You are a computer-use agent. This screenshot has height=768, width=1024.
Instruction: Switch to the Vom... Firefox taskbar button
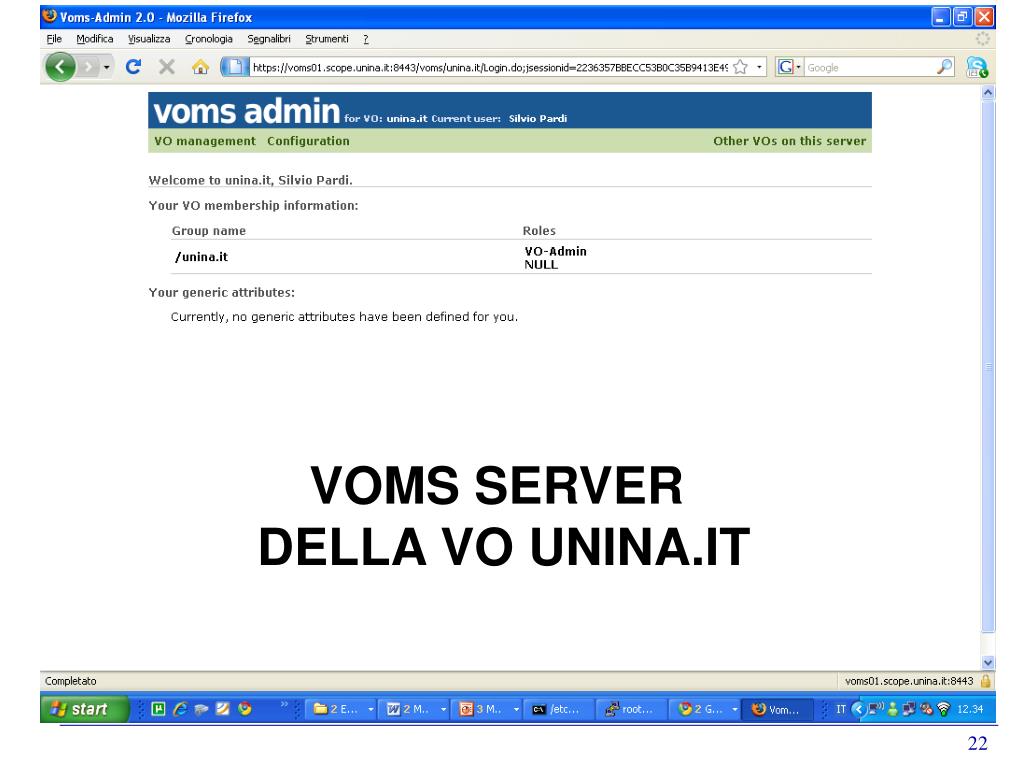click(778, 709)
